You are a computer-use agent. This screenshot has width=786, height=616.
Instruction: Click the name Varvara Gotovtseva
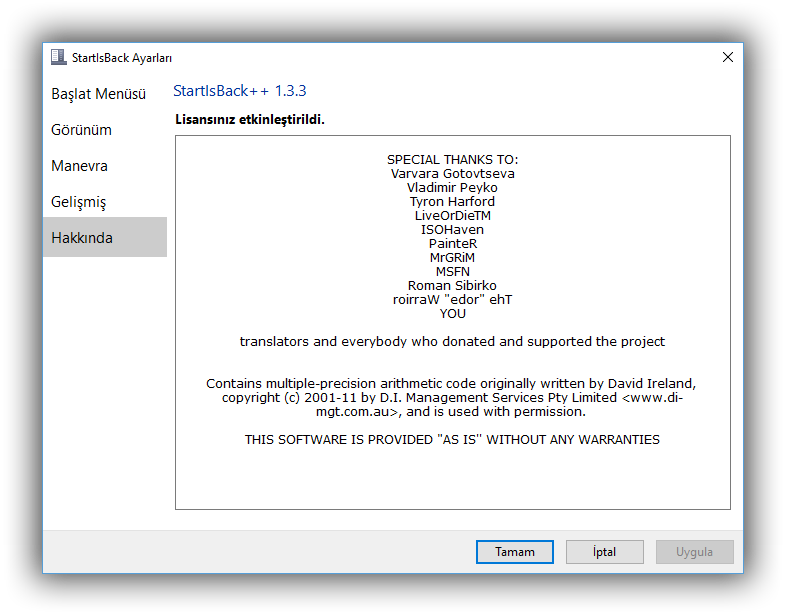[453, 173]
